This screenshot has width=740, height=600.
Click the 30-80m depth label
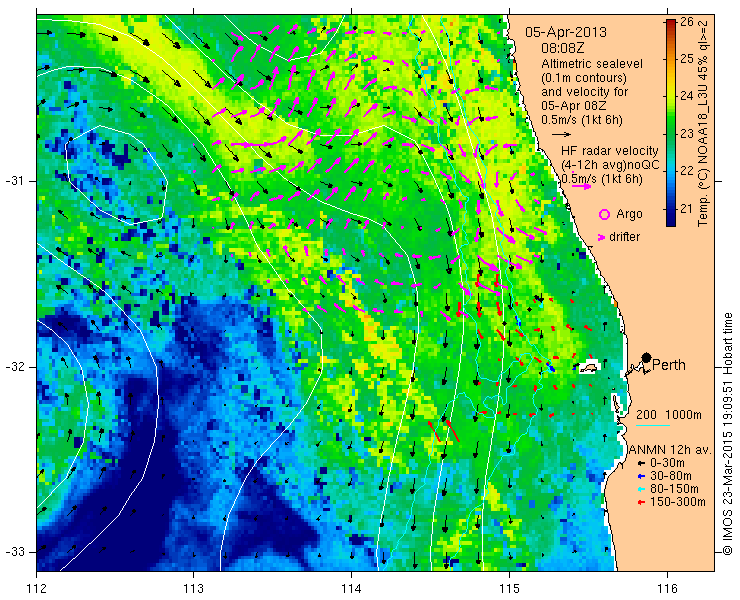[671, 476]
